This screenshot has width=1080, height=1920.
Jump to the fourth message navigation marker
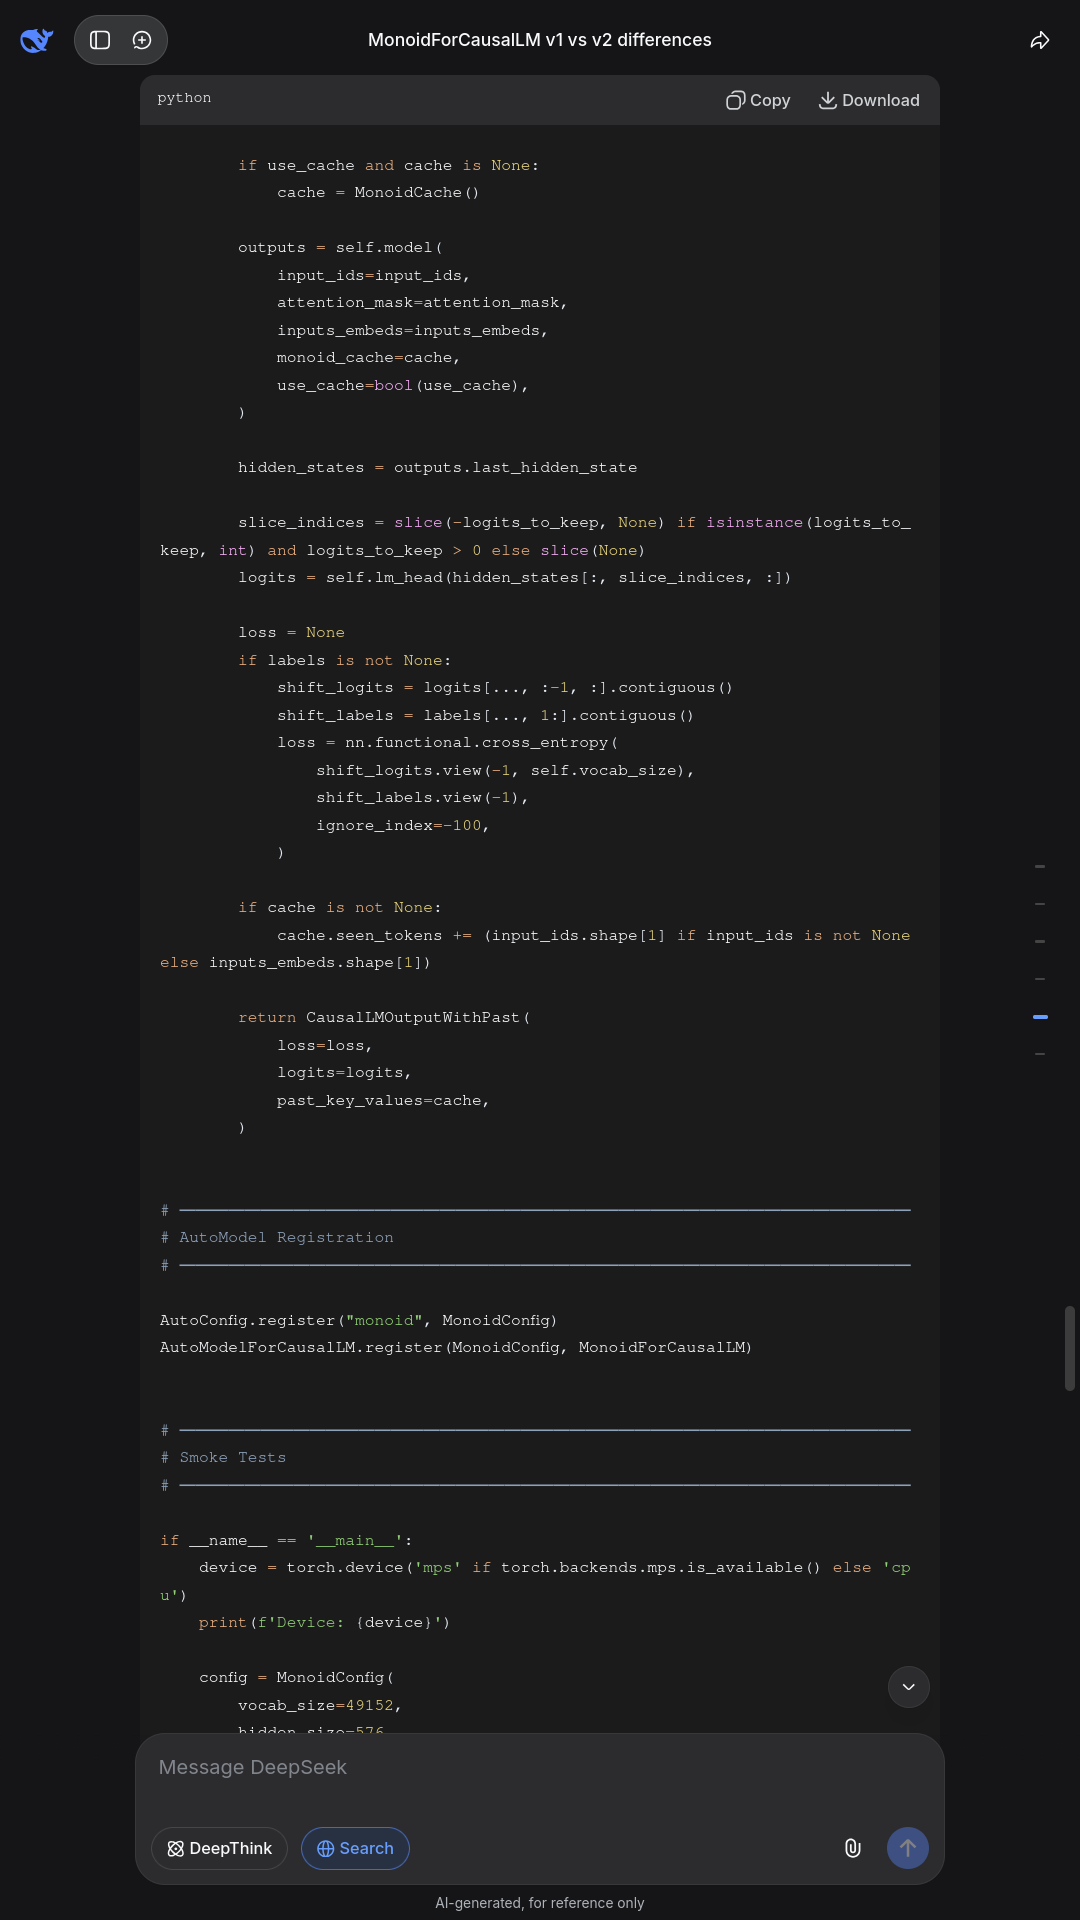click(x=1040, y=979)
